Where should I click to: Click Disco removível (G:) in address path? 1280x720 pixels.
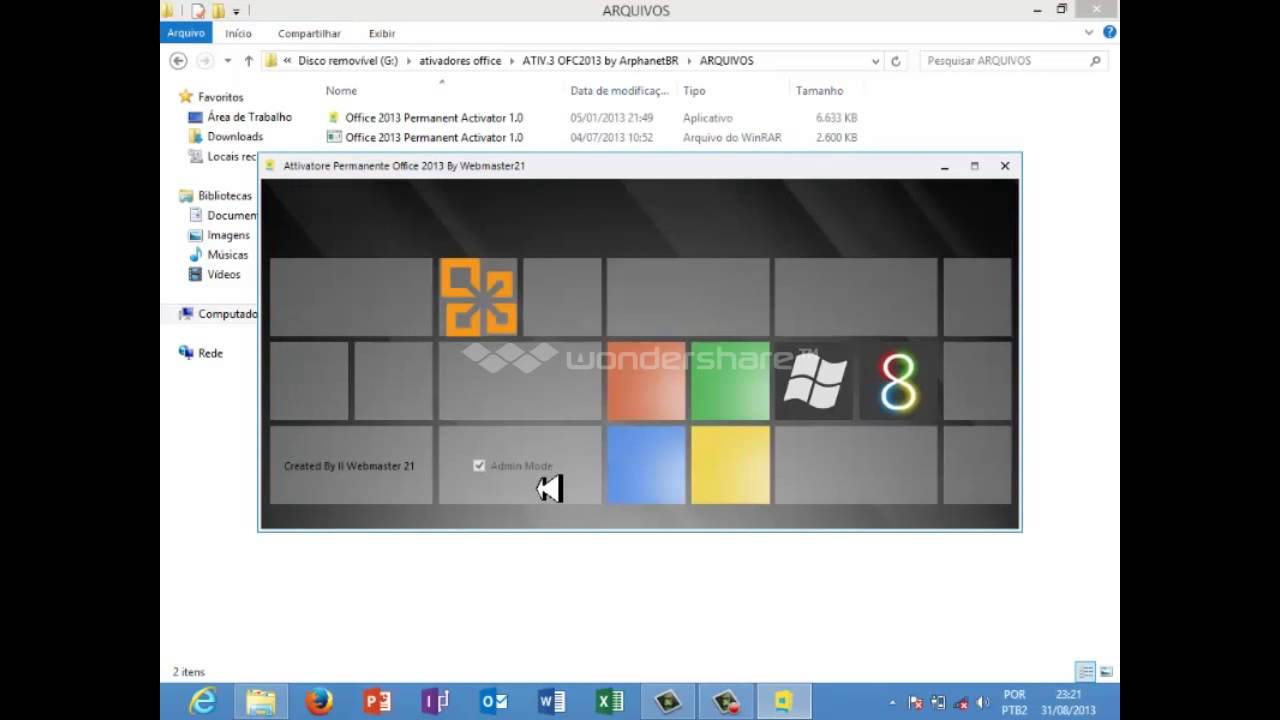(x=347, y=61)
